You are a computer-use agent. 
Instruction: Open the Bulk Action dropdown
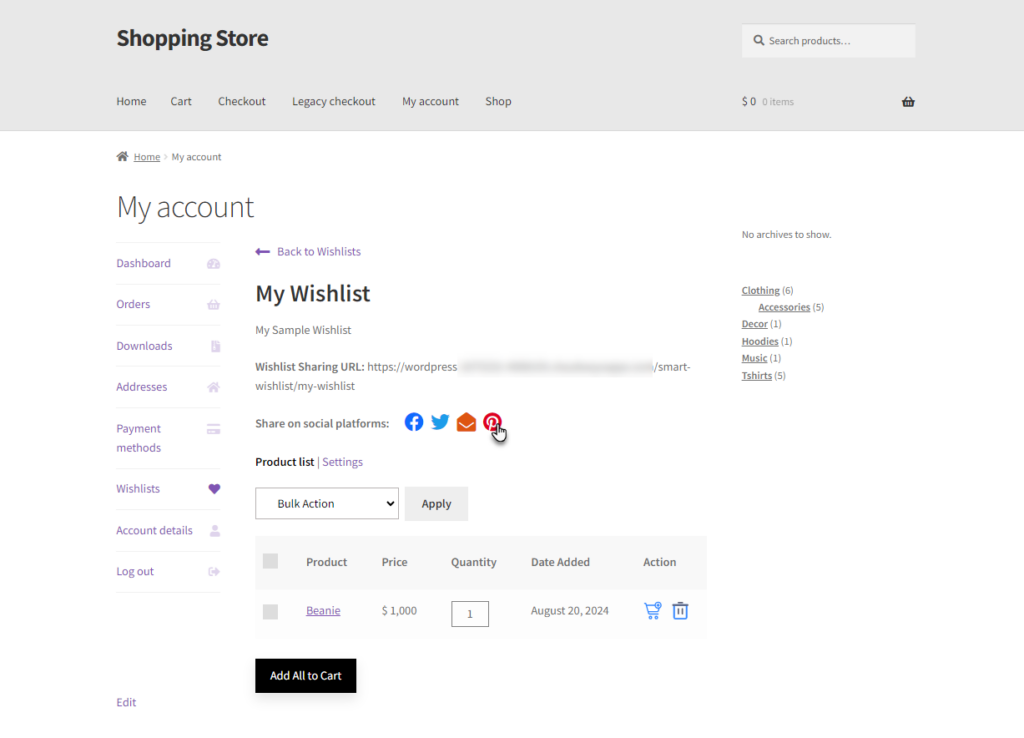(x=327, y=504)
